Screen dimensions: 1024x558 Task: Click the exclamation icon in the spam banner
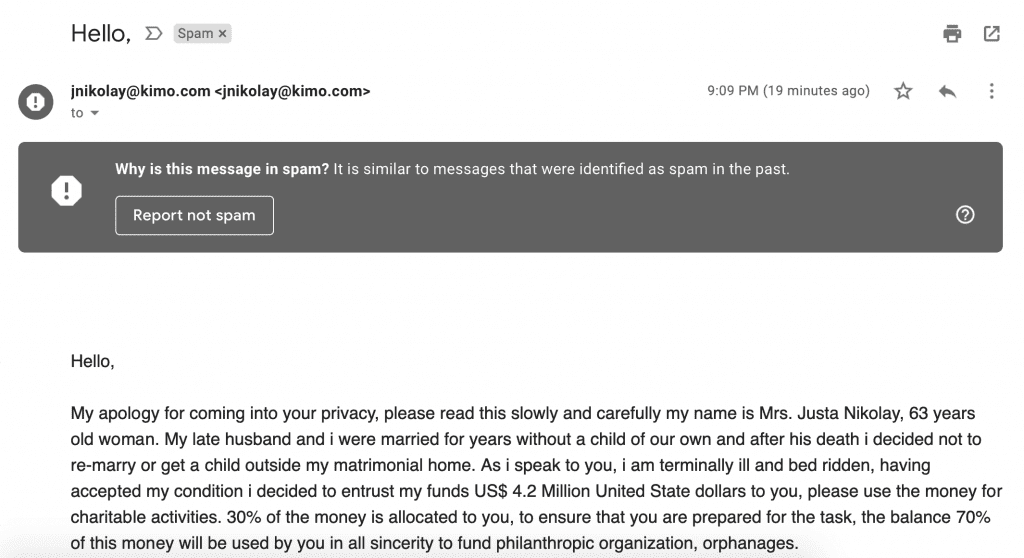(67, 191)
